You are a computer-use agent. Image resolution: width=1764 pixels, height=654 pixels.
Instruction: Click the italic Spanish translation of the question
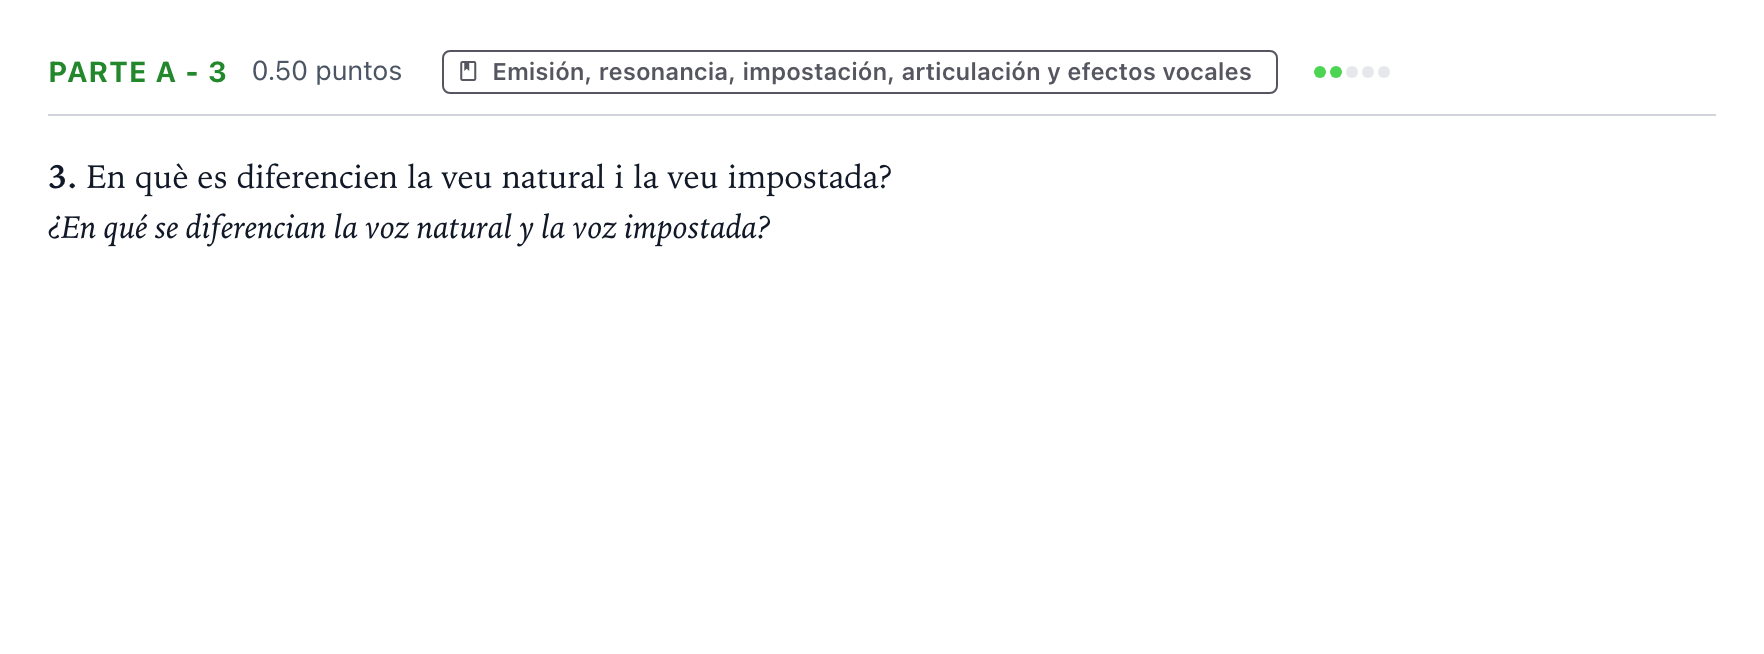click(x=409, y=229)
